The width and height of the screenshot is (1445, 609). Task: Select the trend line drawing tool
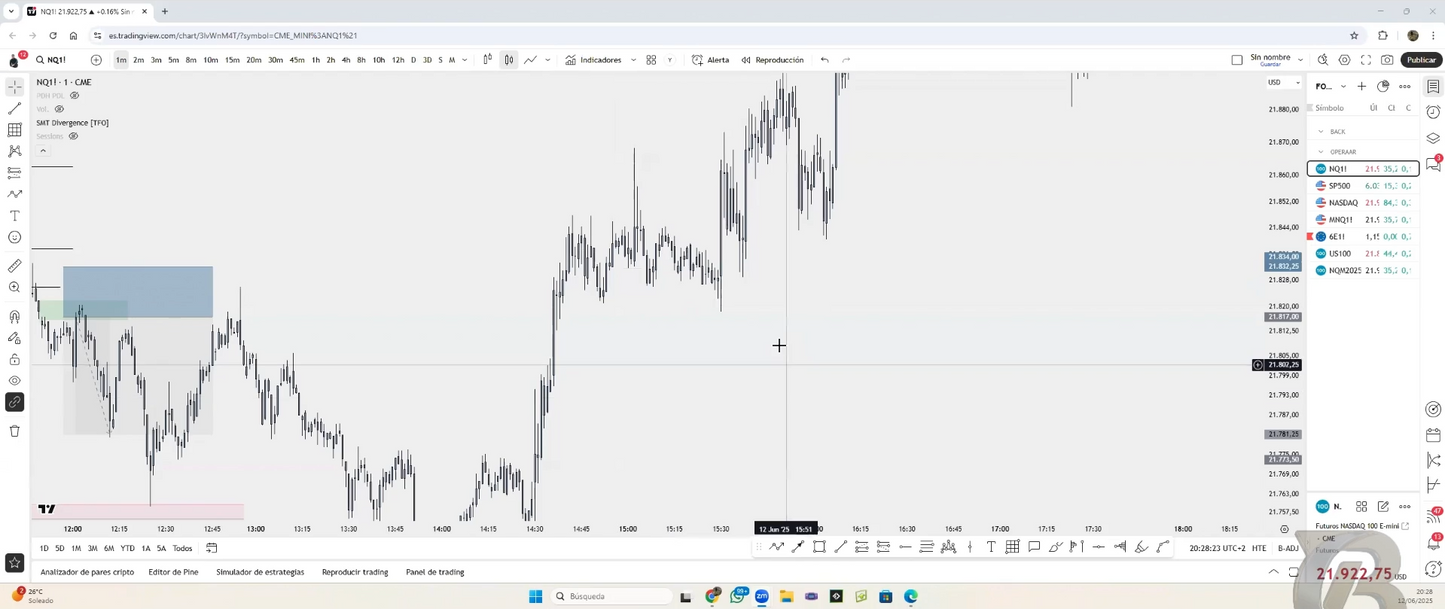point(15,108)
